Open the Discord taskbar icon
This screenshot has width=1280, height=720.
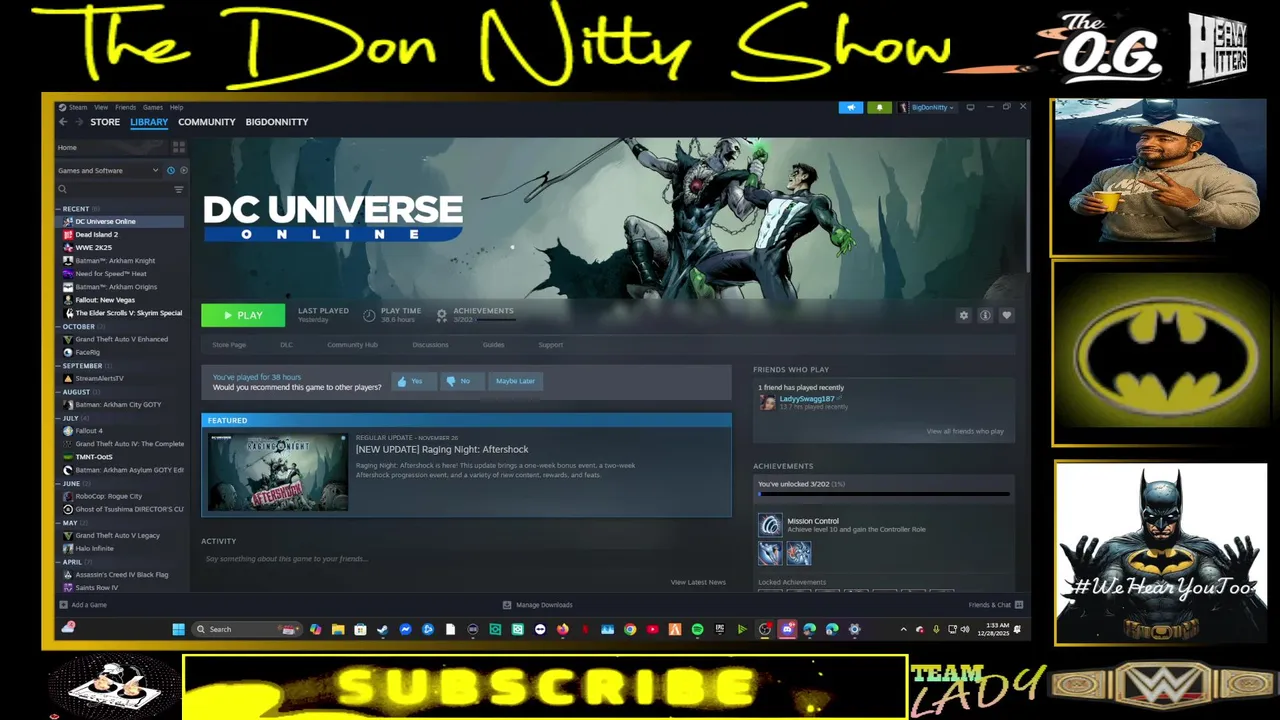(x=787, y=629)
